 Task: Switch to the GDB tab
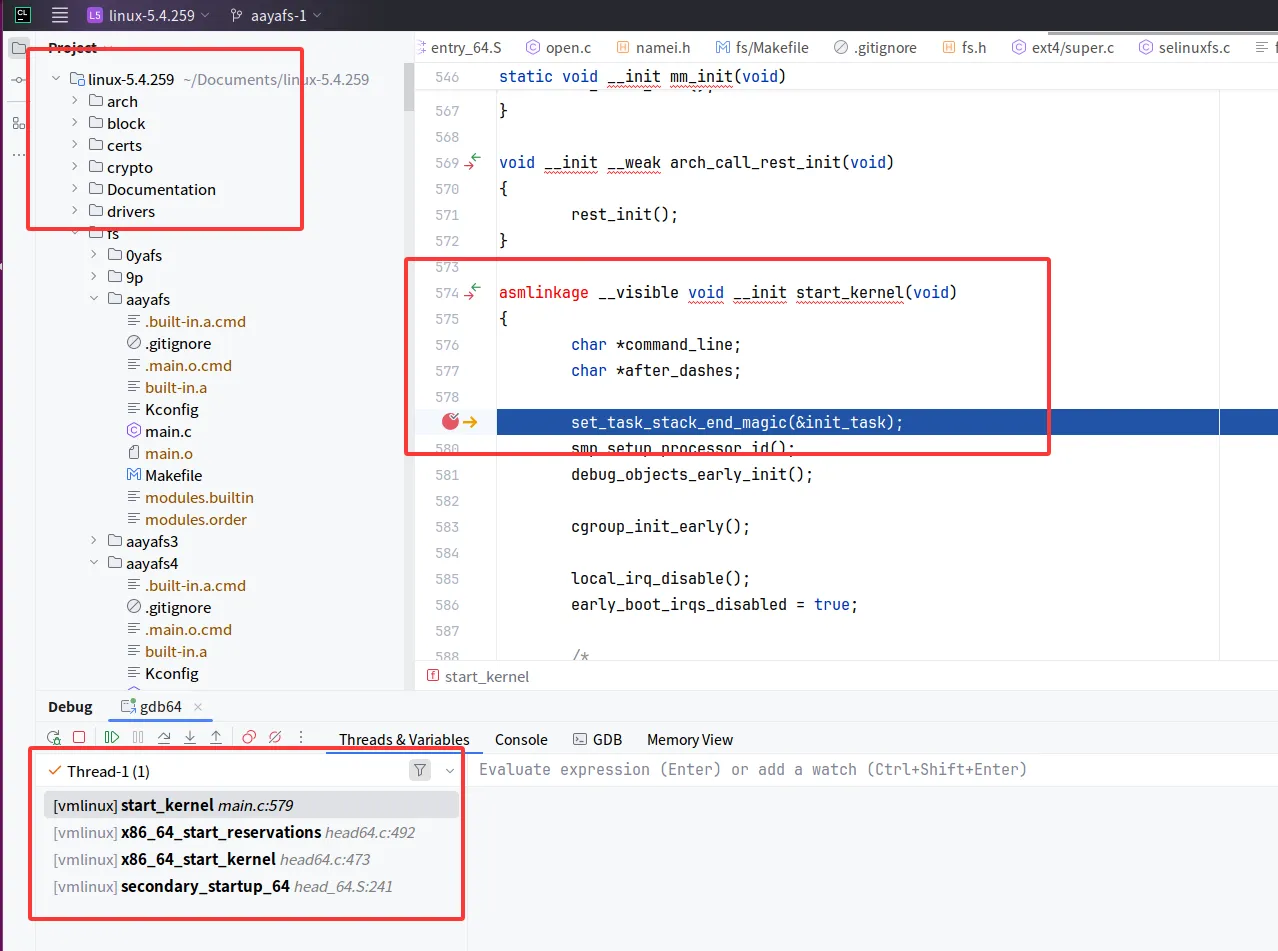597,740
